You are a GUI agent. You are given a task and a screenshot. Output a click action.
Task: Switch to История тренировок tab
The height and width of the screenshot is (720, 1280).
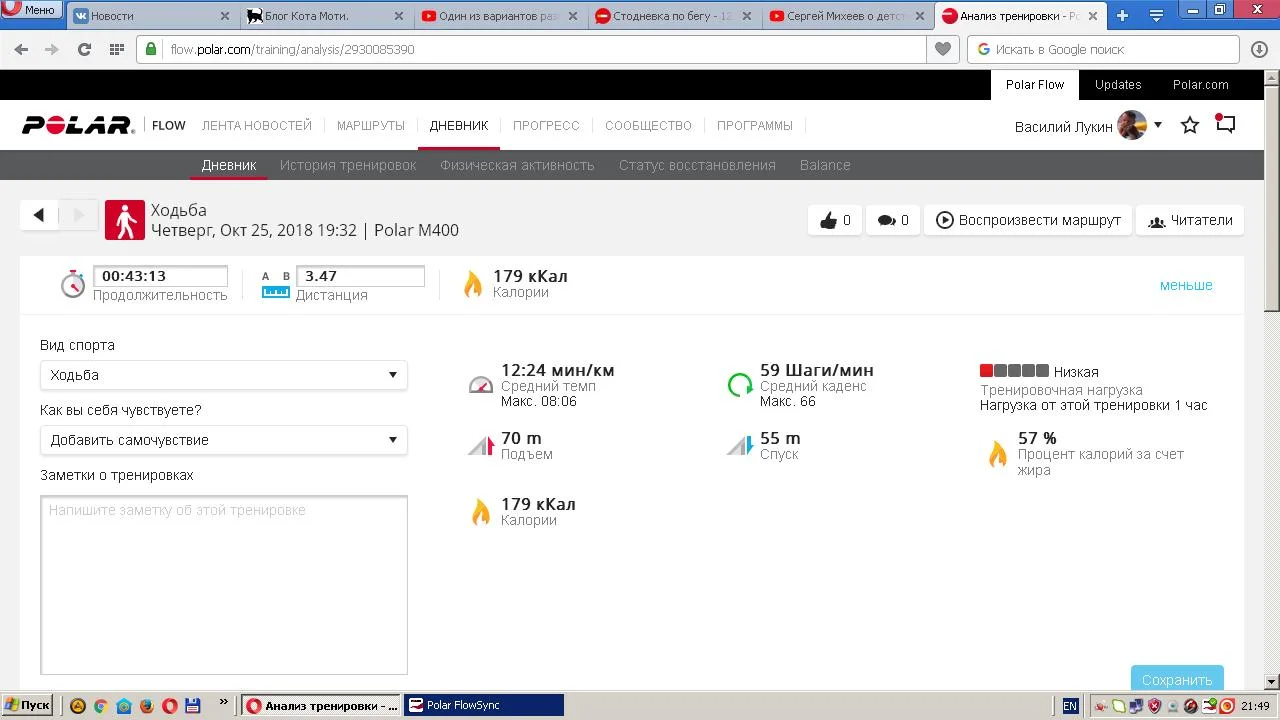348,165
